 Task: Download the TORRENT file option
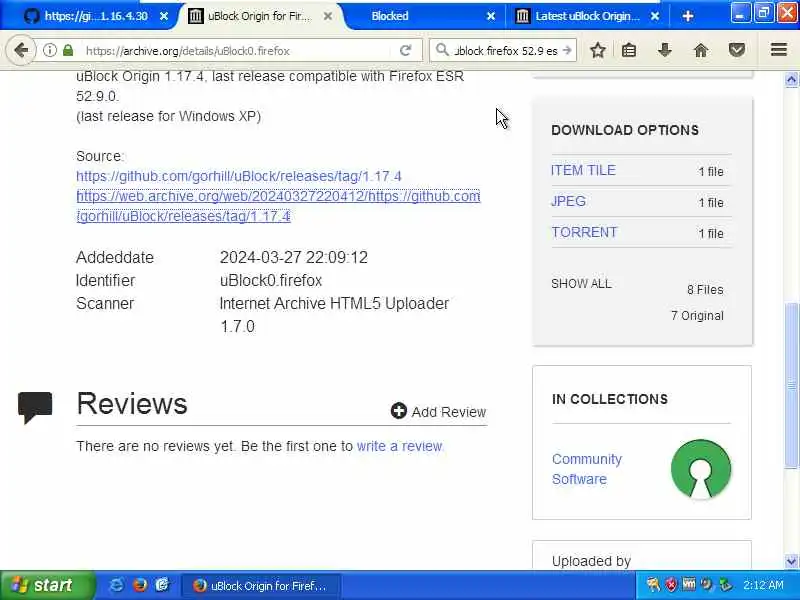[584, 232]
